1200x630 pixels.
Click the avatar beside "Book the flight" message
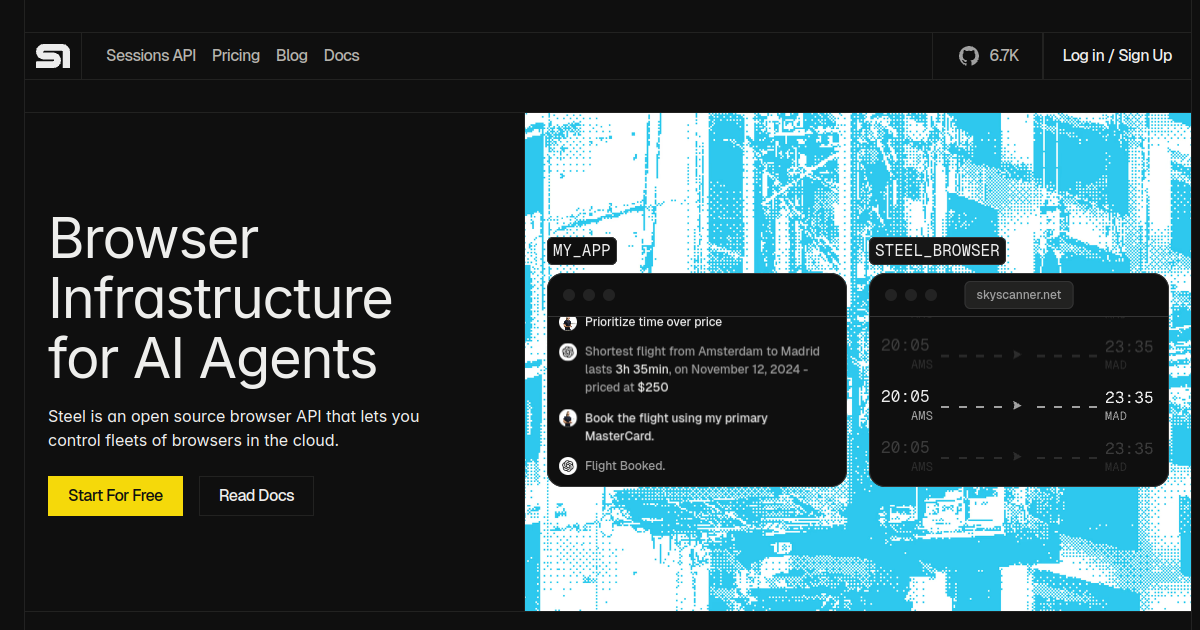(568, 418)
